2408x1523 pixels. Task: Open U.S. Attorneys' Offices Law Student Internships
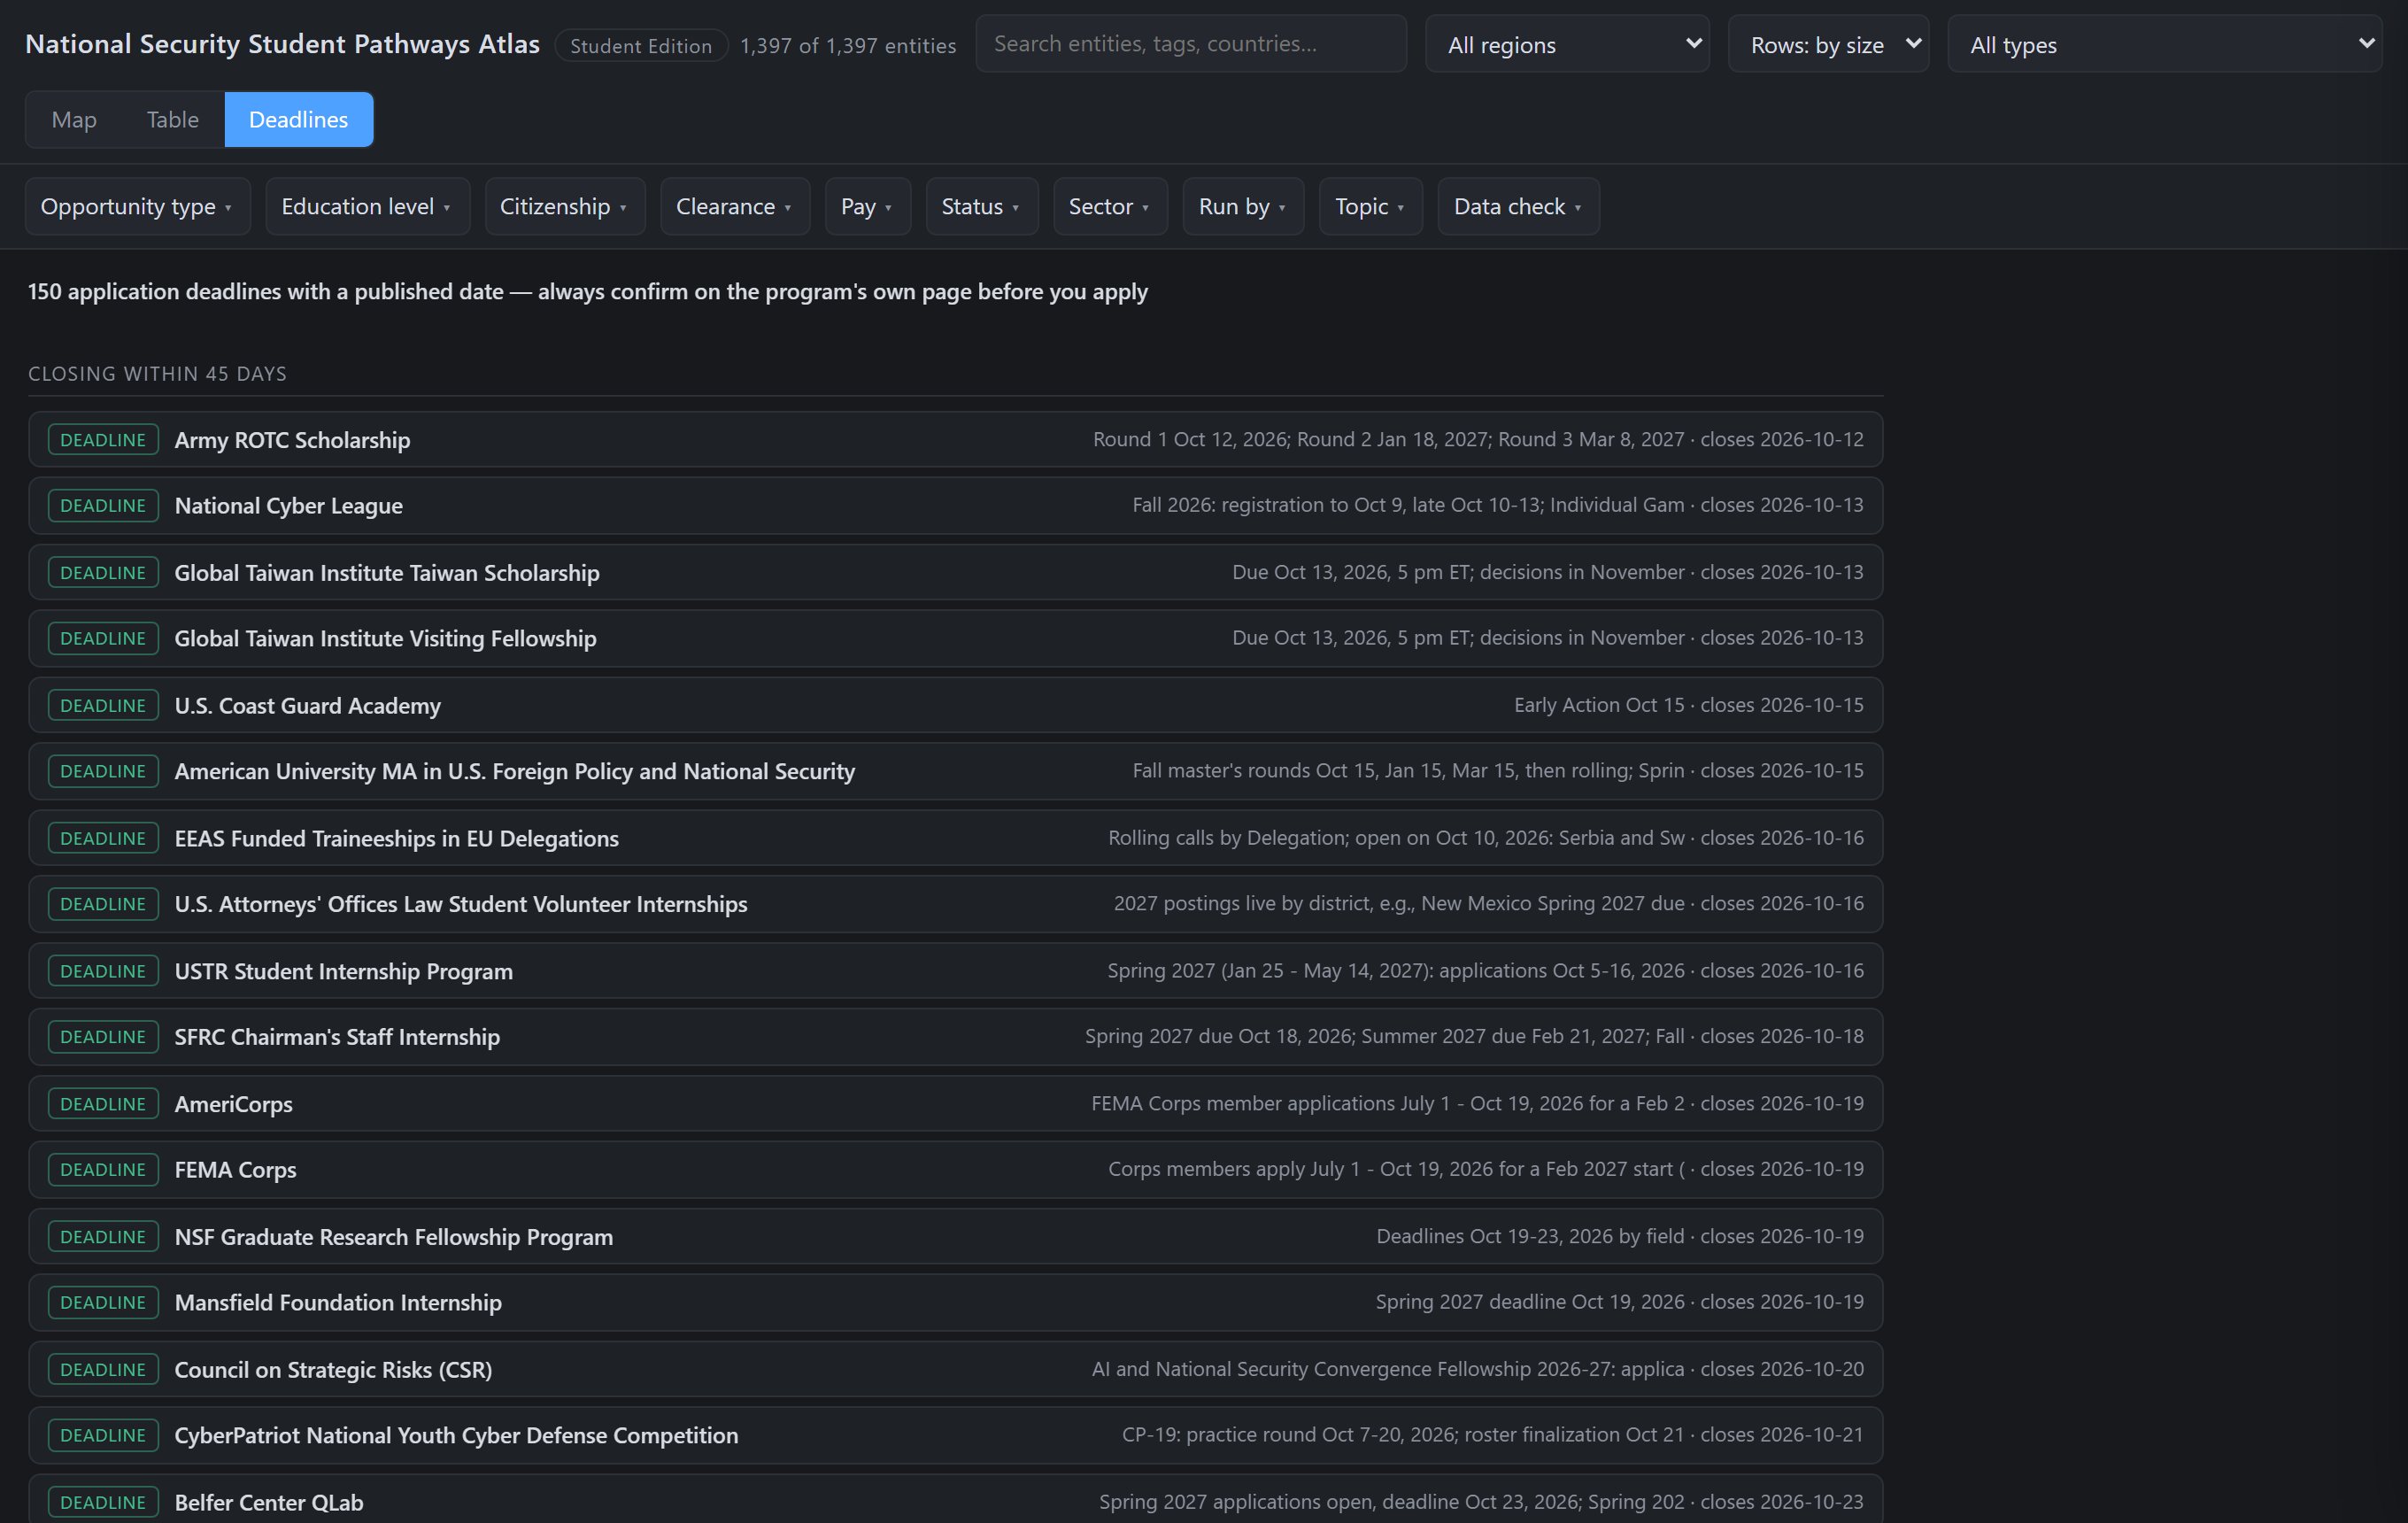955,905
